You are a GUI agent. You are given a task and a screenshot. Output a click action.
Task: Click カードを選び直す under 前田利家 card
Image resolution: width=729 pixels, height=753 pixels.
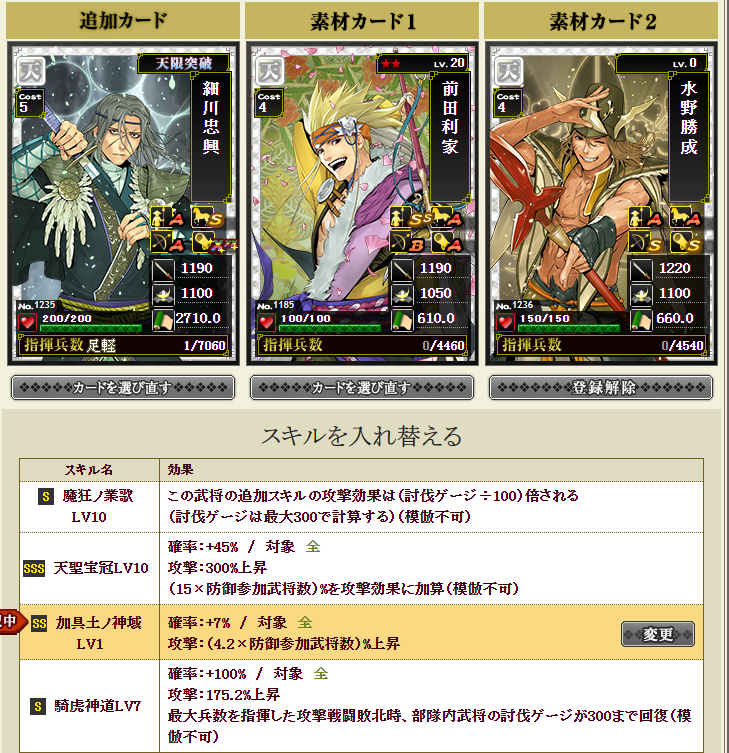(x=362, y=388)
